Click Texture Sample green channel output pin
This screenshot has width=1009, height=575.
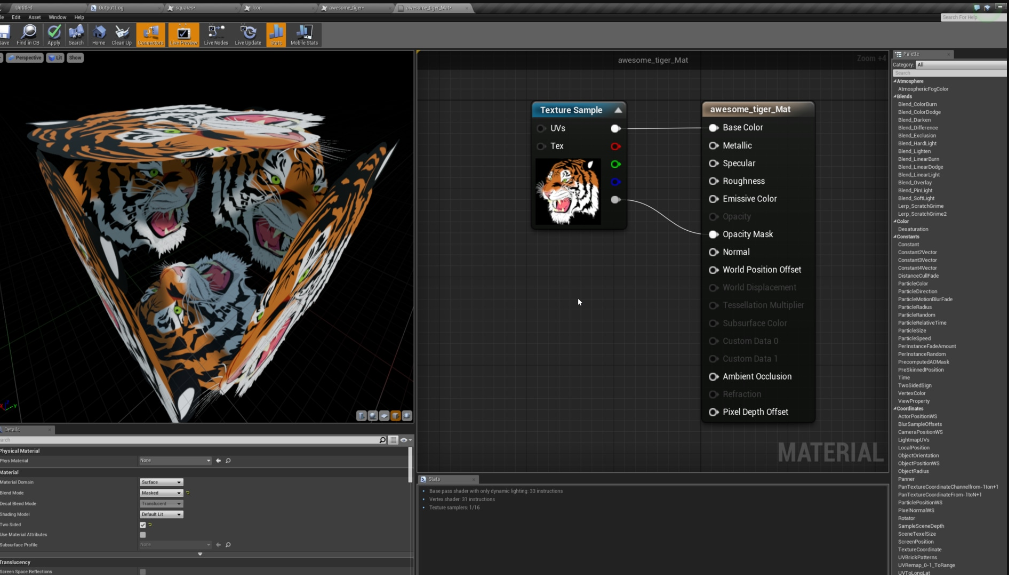click(615, 164)
